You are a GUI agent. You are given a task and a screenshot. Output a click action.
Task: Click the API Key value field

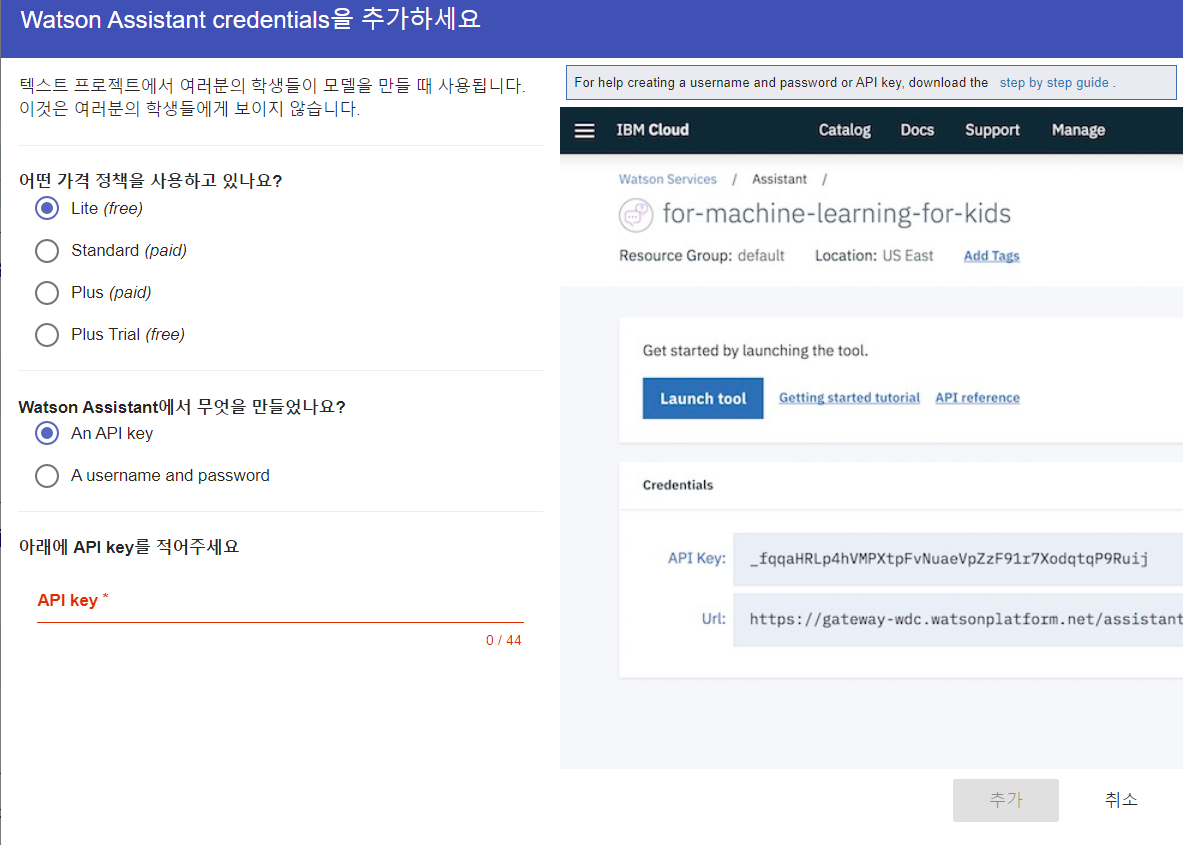(958, 559)
